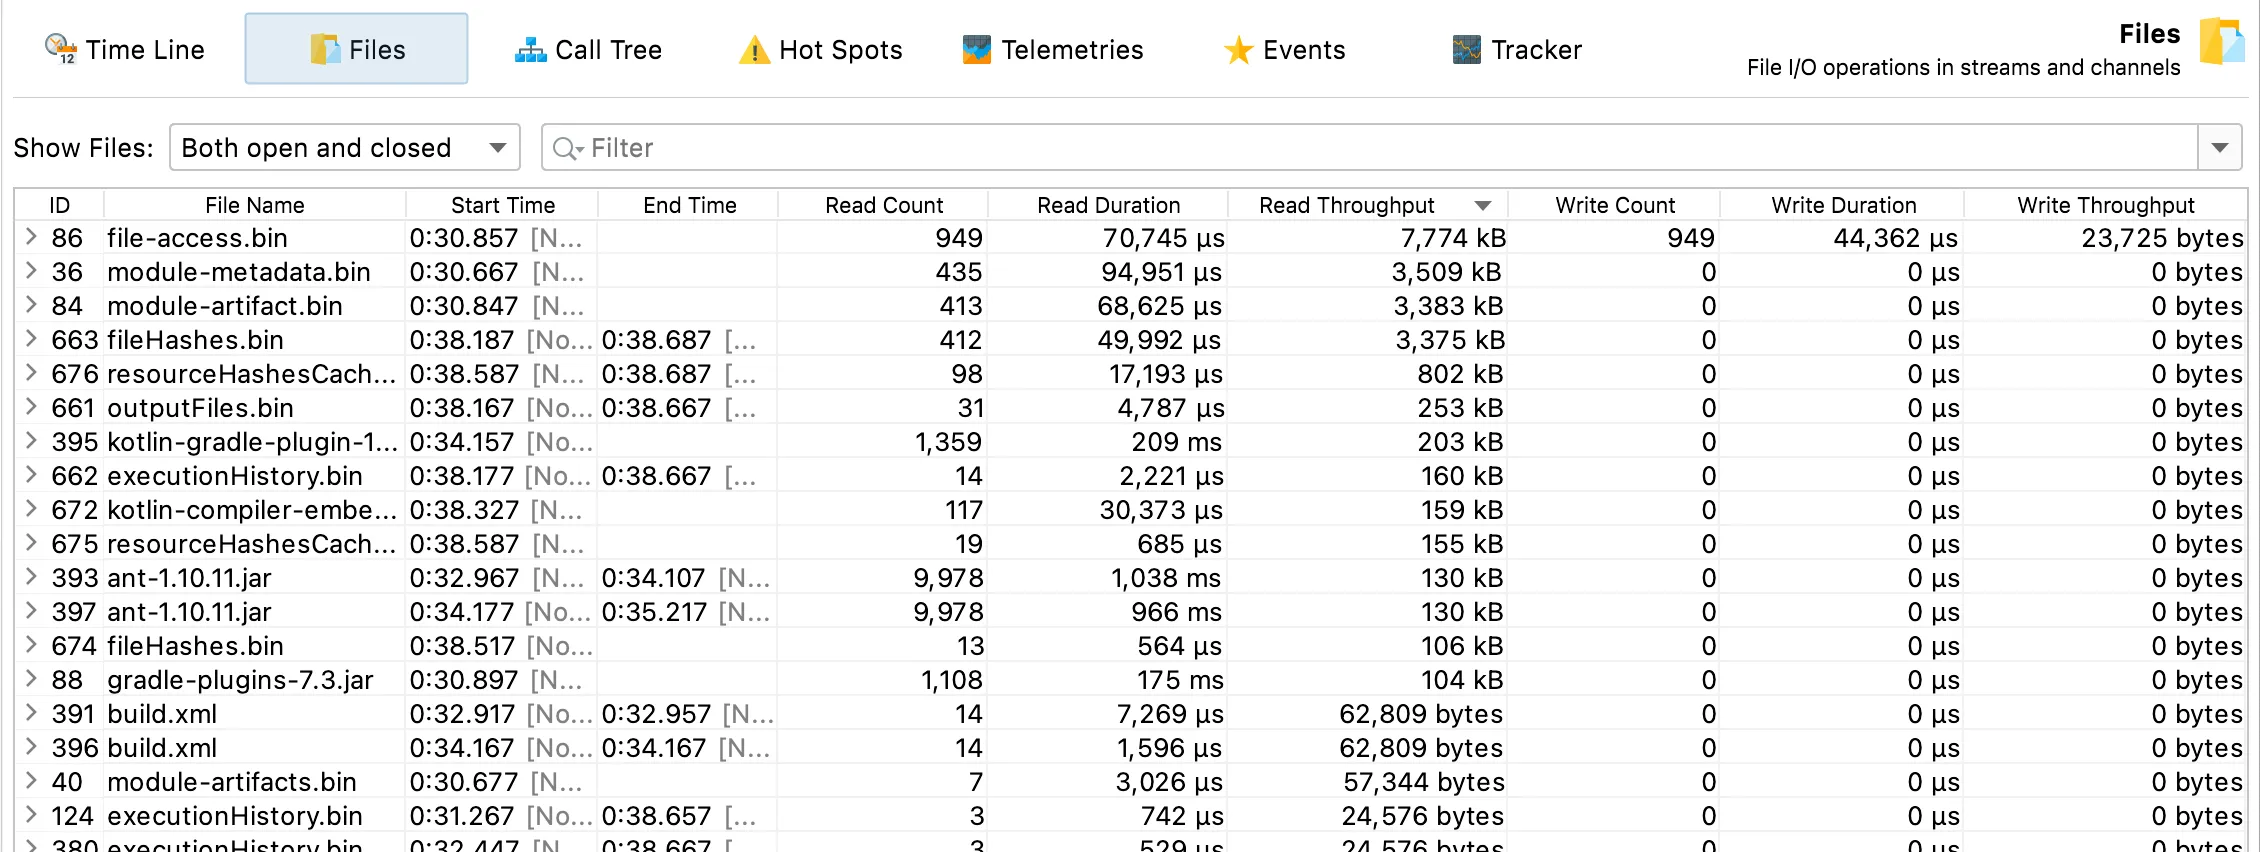Expand the file-access.bin row
The width and height of the screenshot is (2260, 852).
point(32,237)
